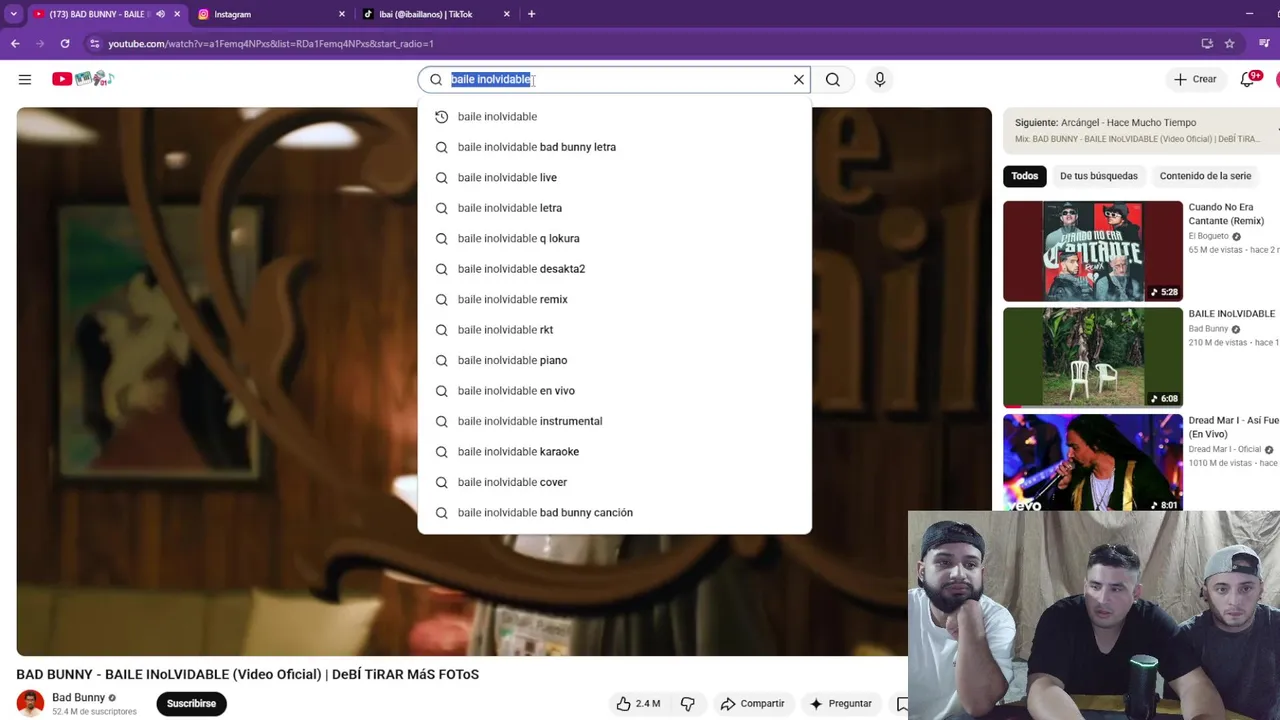This screenshot has width=1280, height=720.
Task: Share the video with Compartir
Action: [x=752, y=704]
